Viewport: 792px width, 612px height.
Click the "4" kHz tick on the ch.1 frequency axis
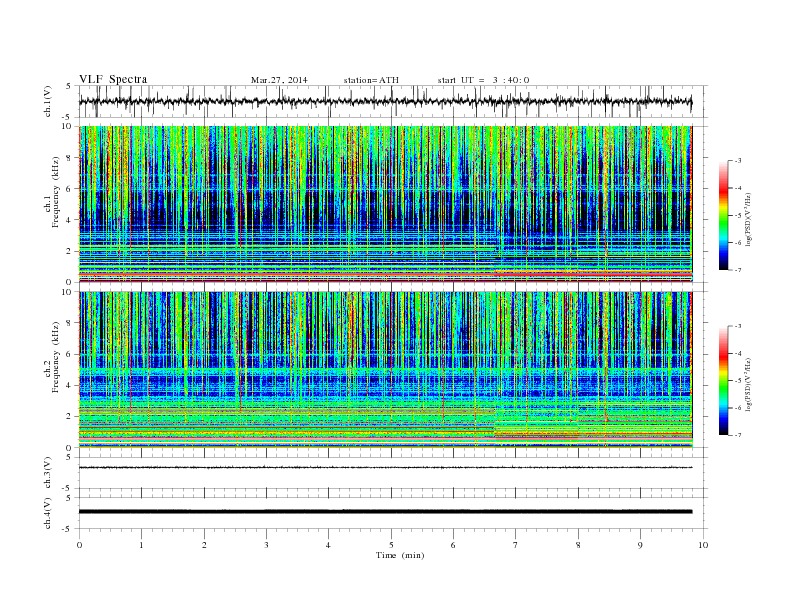69,220
